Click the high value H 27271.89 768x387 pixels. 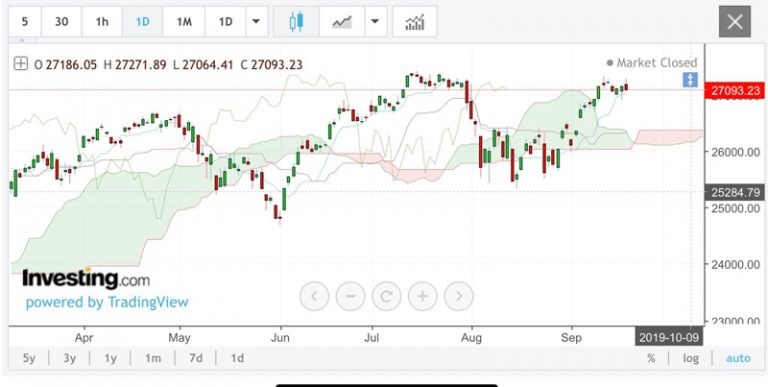tap(135, 65)
